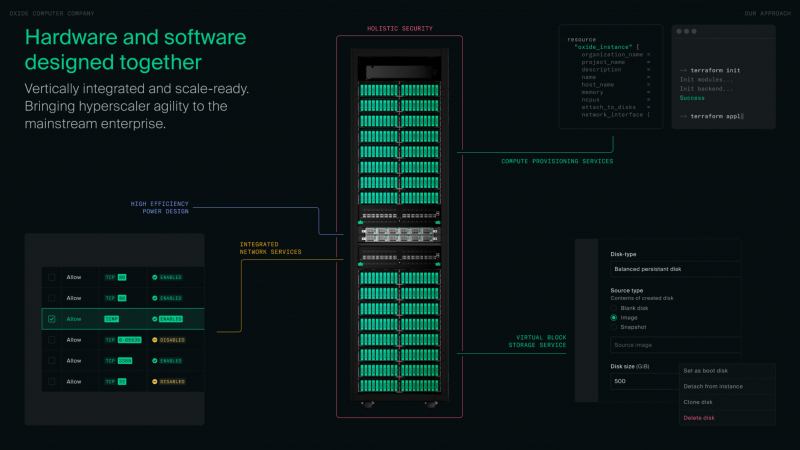Click the ENABLED status icon on the TCP 3389 row
The height and width of the screenshot is (450, 800).
(155, 360)
